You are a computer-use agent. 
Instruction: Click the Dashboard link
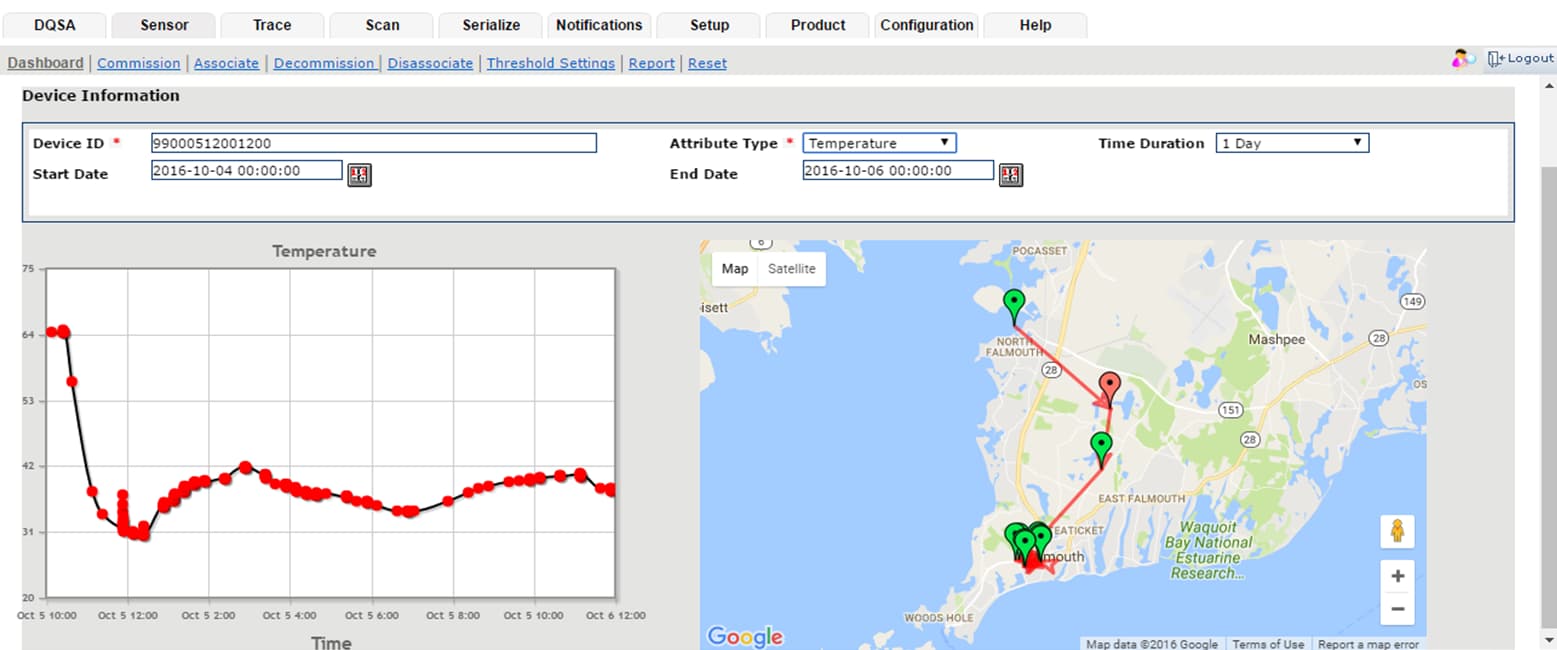(x=46, y=63)
